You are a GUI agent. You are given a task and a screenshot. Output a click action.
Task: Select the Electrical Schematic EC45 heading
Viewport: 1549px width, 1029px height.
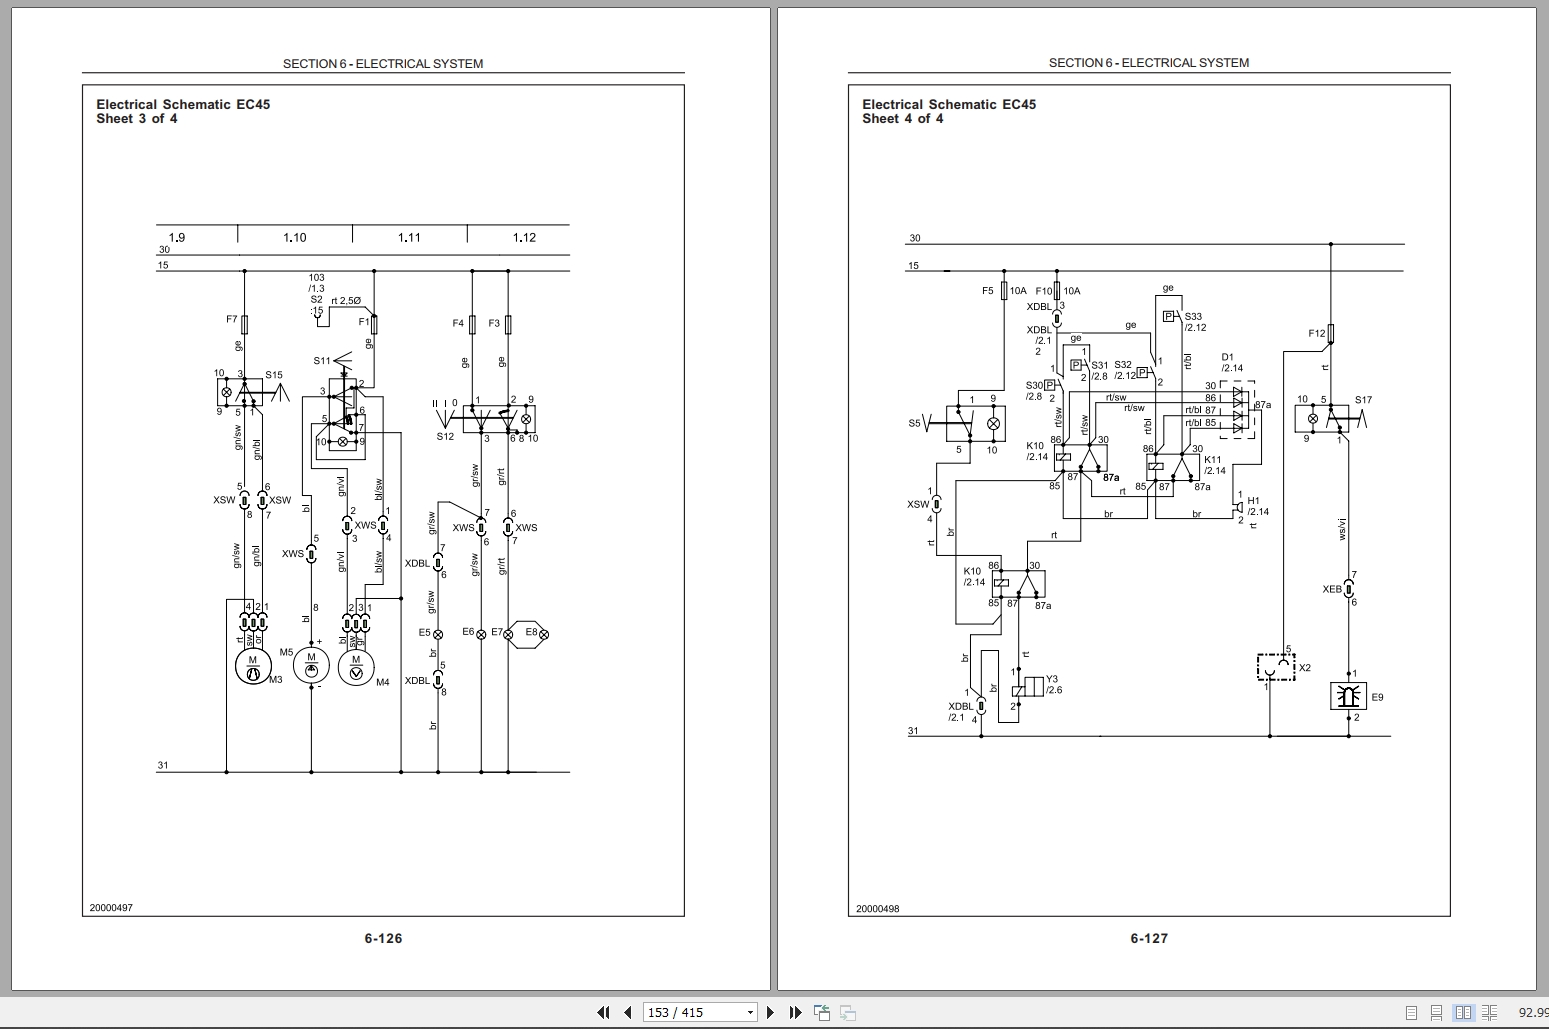click(x=184, y=104)
